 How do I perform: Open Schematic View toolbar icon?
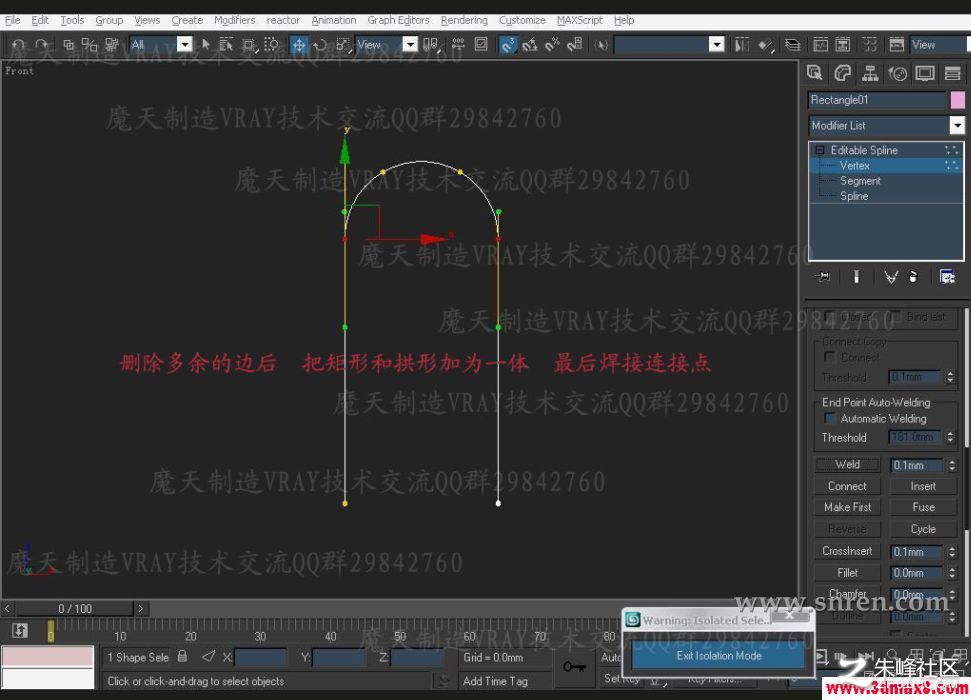[x=843, y=45]
